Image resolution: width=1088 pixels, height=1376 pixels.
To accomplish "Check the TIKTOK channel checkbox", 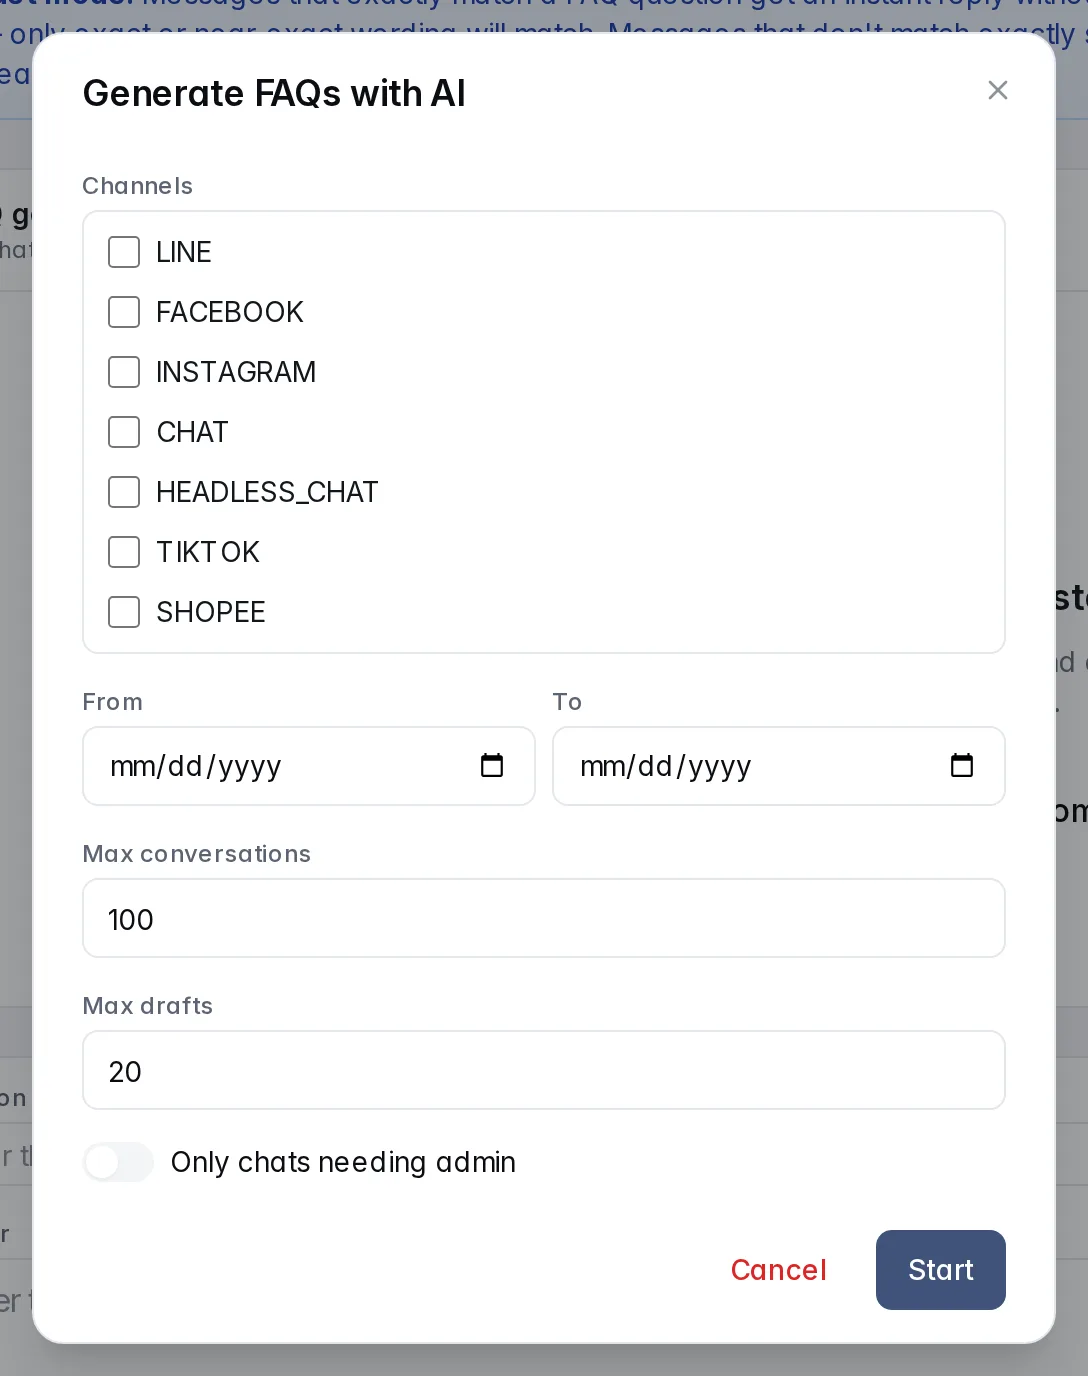I will [124, 552].
